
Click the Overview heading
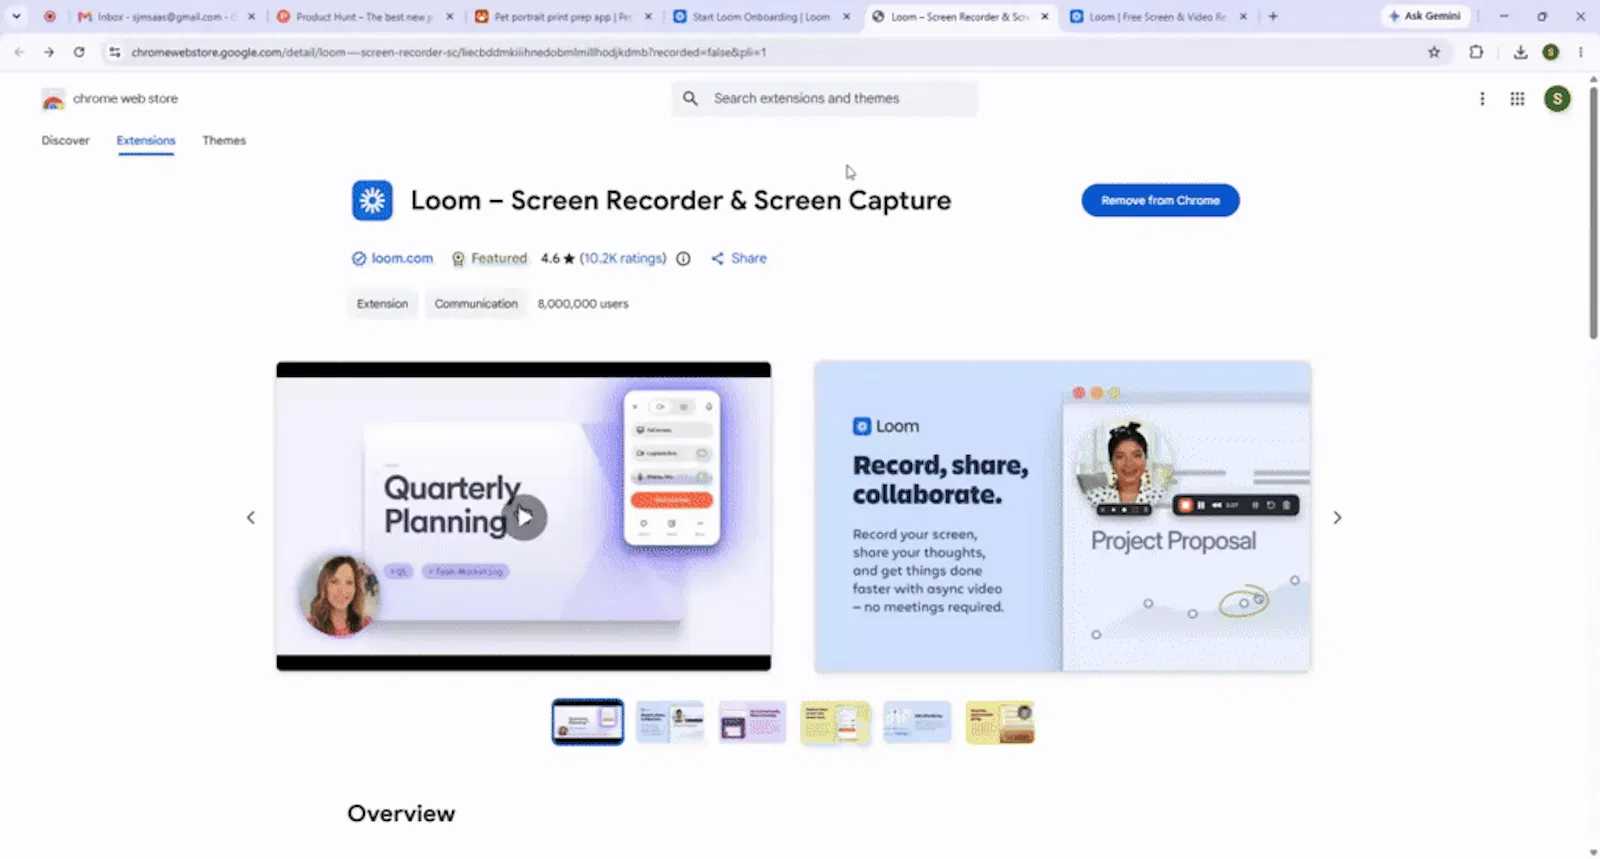[401, 814]
